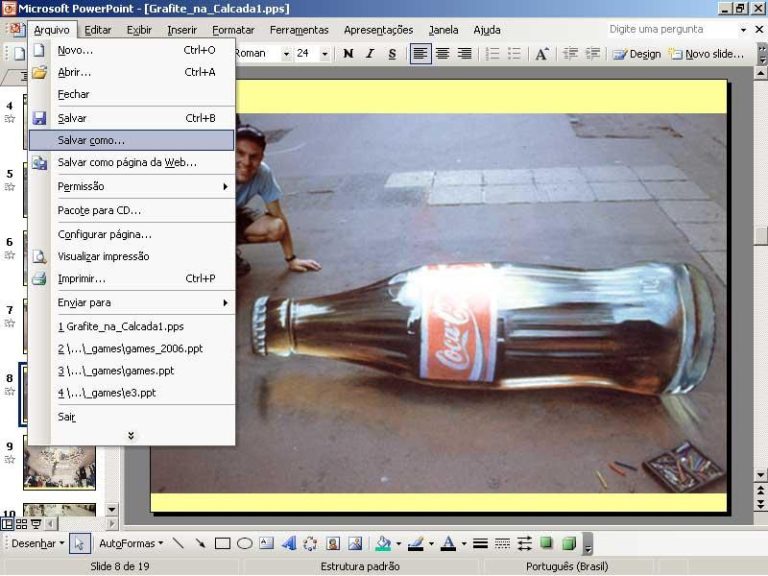Viewport: 768px width, 576px height.
Task: Open Formatar menu
Action: click(x=233, y=30)
